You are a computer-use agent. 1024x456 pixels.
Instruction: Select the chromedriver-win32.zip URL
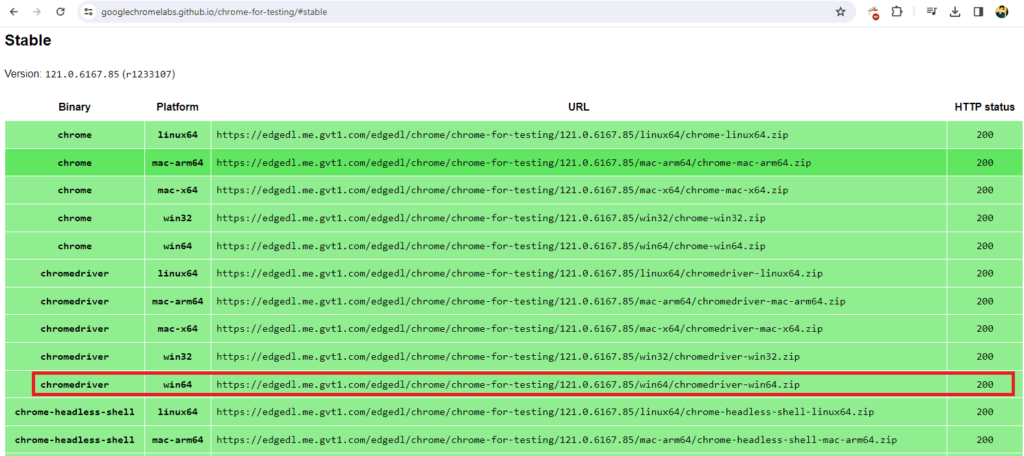[x=508, y=357]
